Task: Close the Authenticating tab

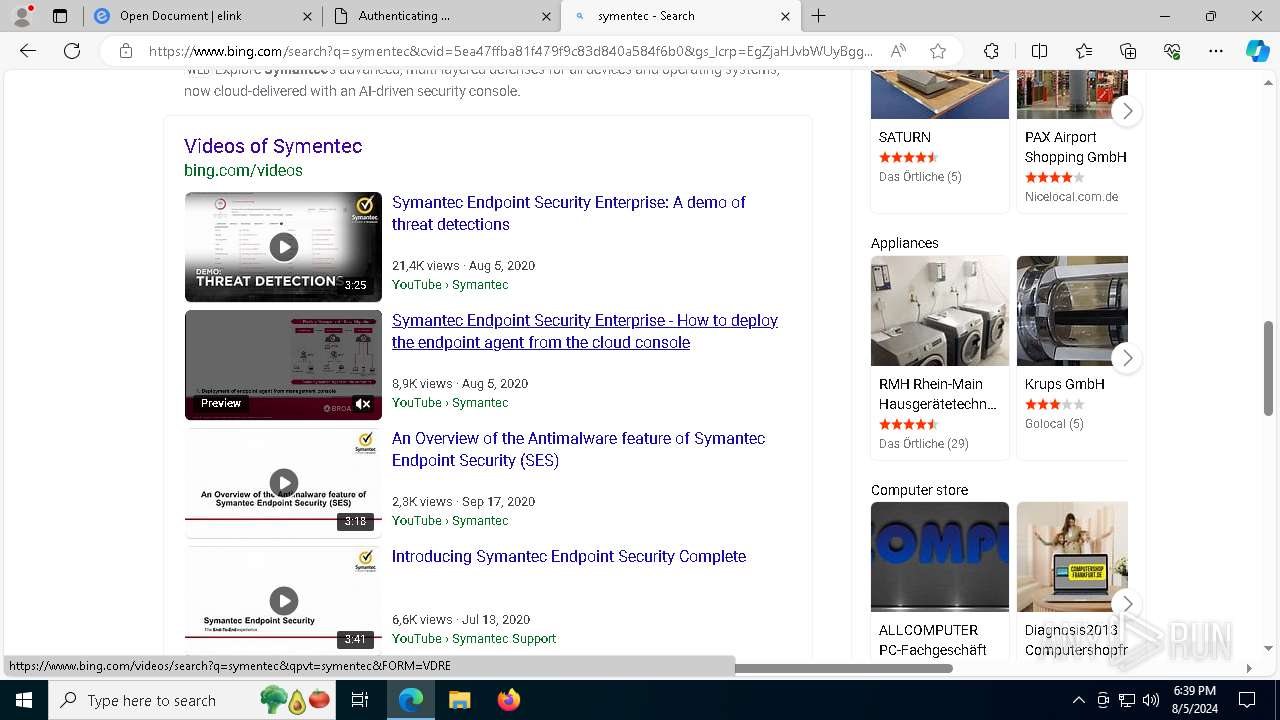Action: [x=546, y=16]
